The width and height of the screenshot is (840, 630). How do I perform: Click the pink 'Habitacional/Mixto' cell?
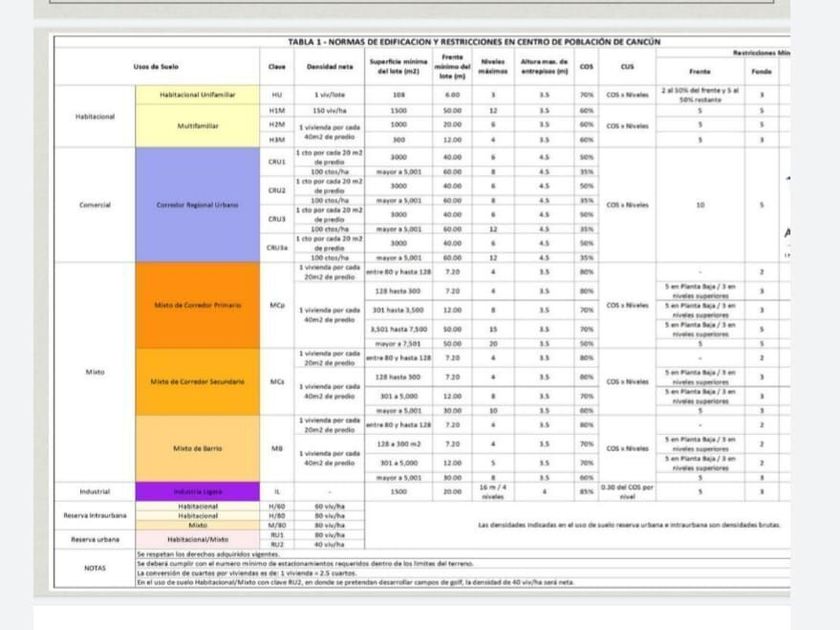click(x=198, y=539)
